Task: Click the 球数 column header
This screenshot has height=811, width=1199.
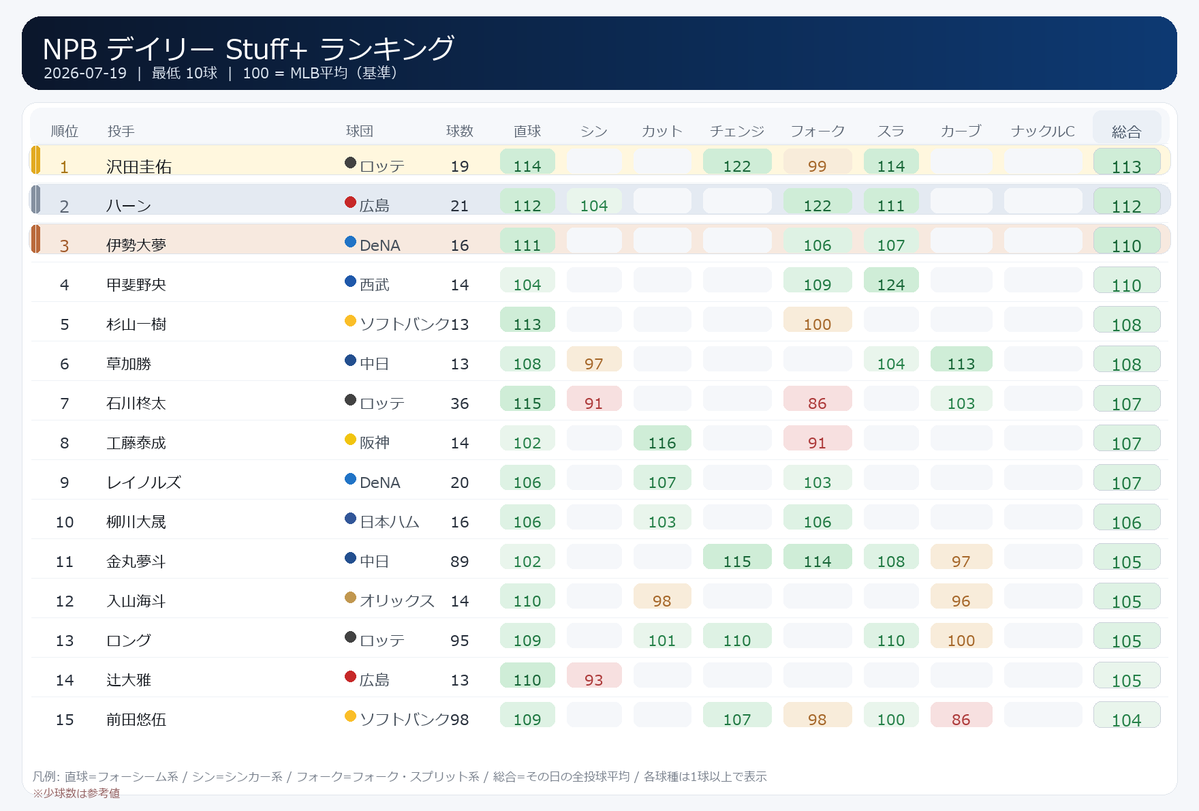Action: pyautogui.click(x=460, y=131)
